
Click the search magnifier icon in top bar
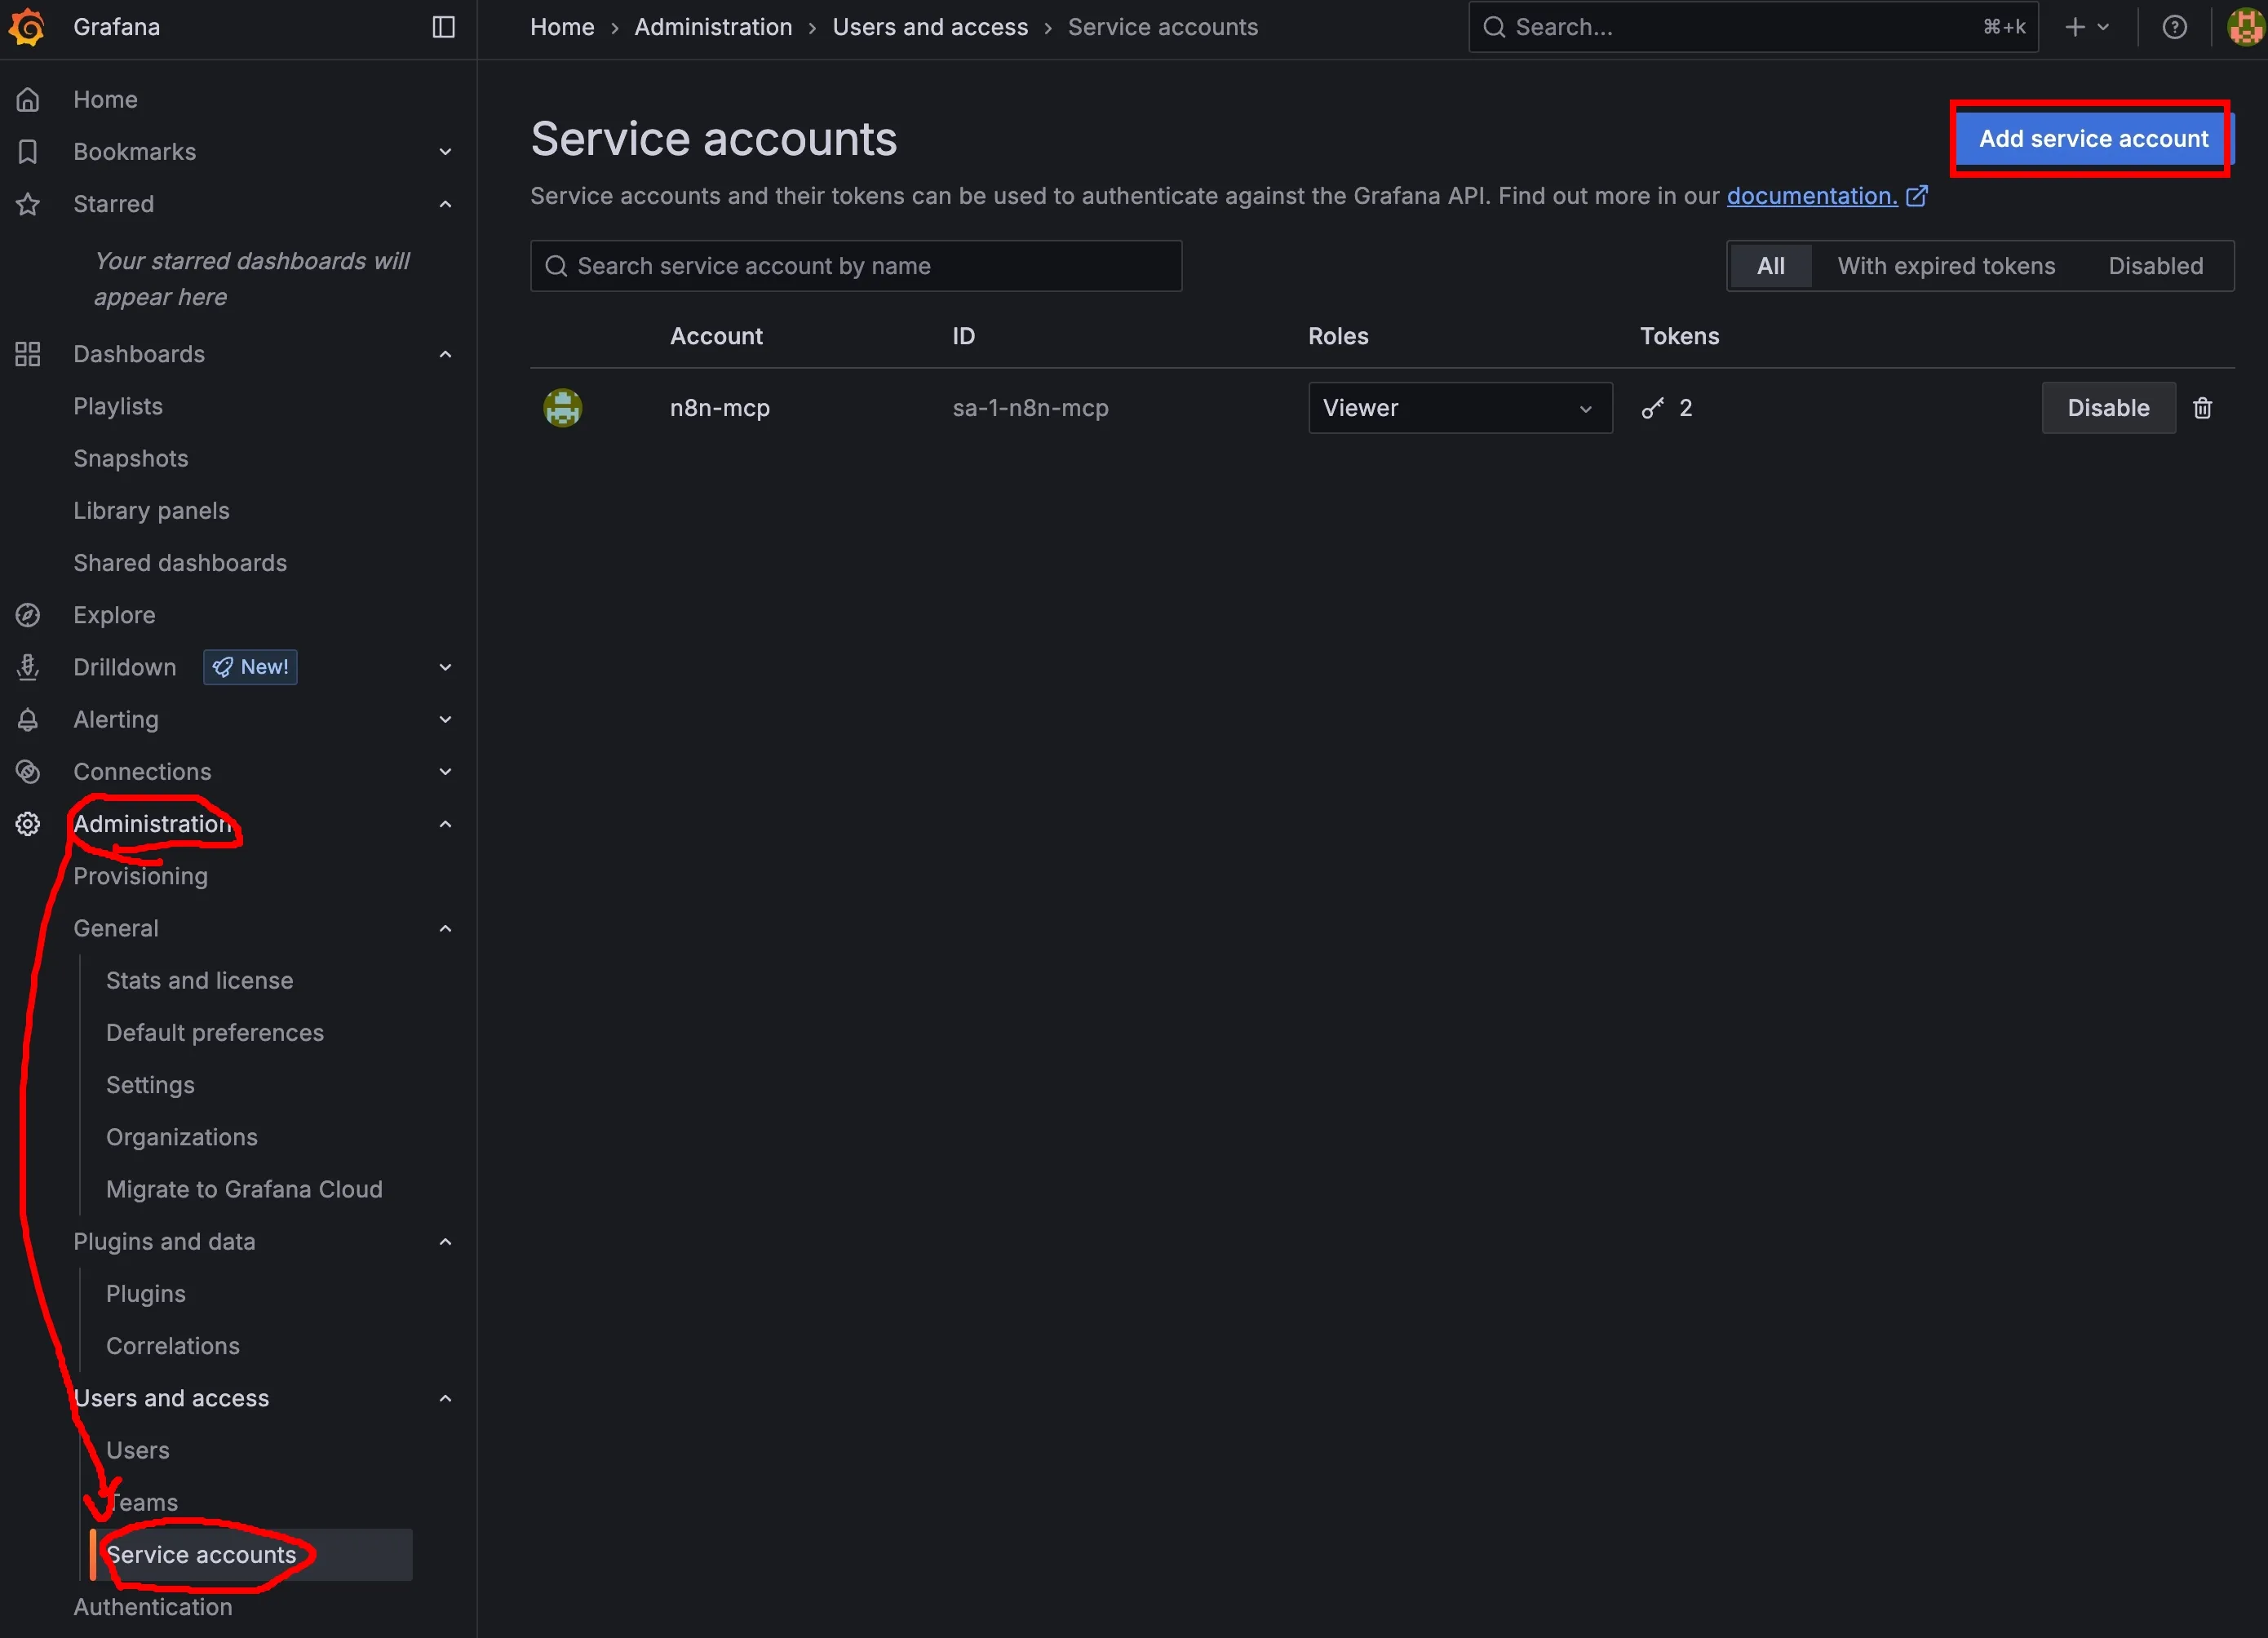pyautogui.click(x=1494, y=27)
